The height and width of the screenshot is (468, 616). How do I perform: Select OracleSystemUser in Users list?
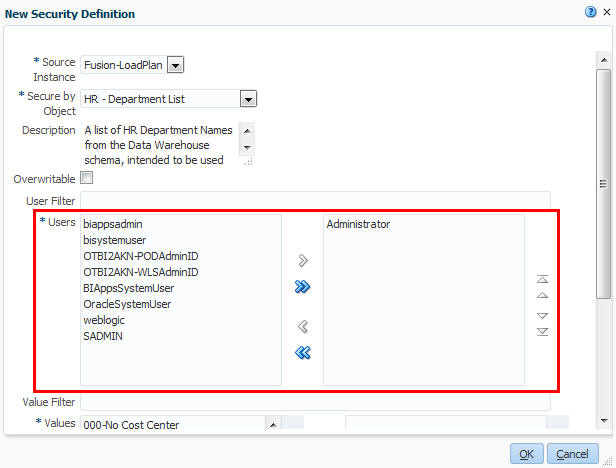127,304
